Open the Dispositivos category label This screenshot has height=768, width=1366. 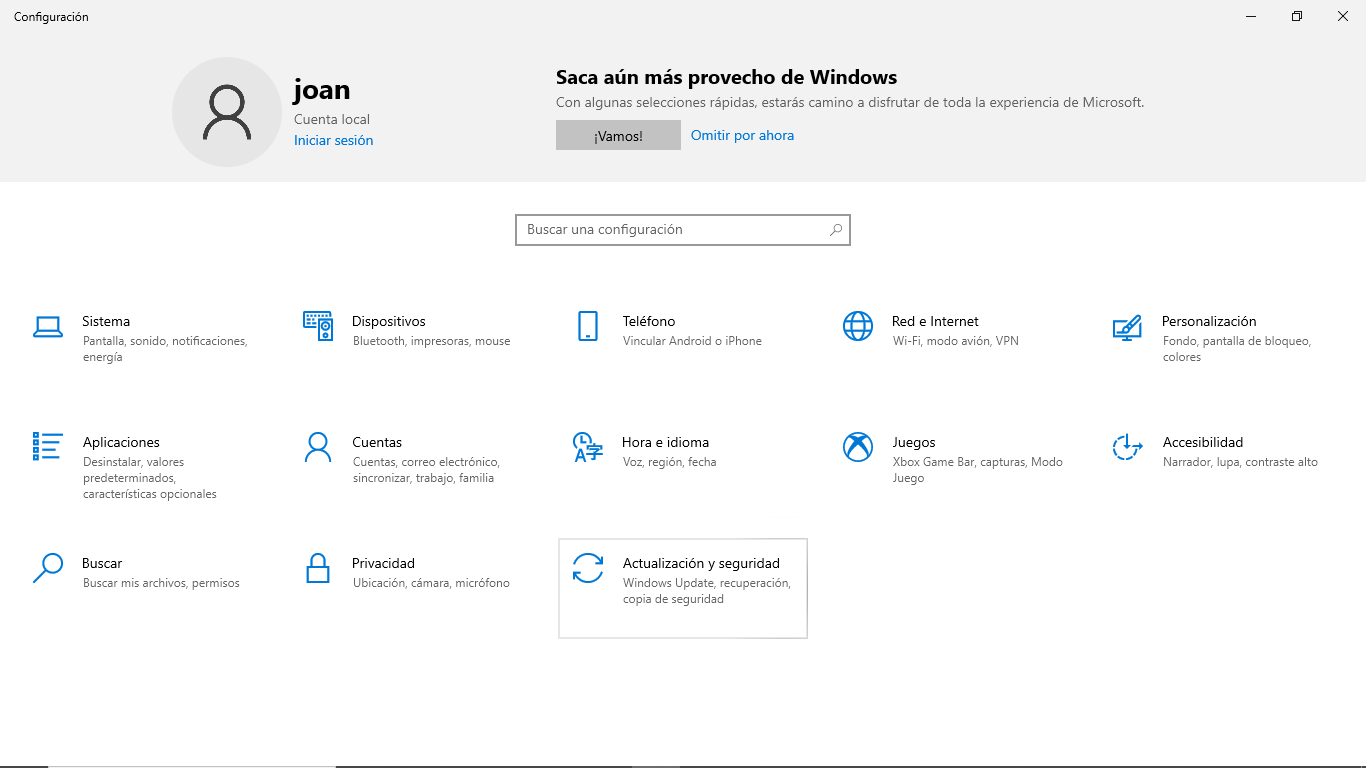click(x=389, y=321)
